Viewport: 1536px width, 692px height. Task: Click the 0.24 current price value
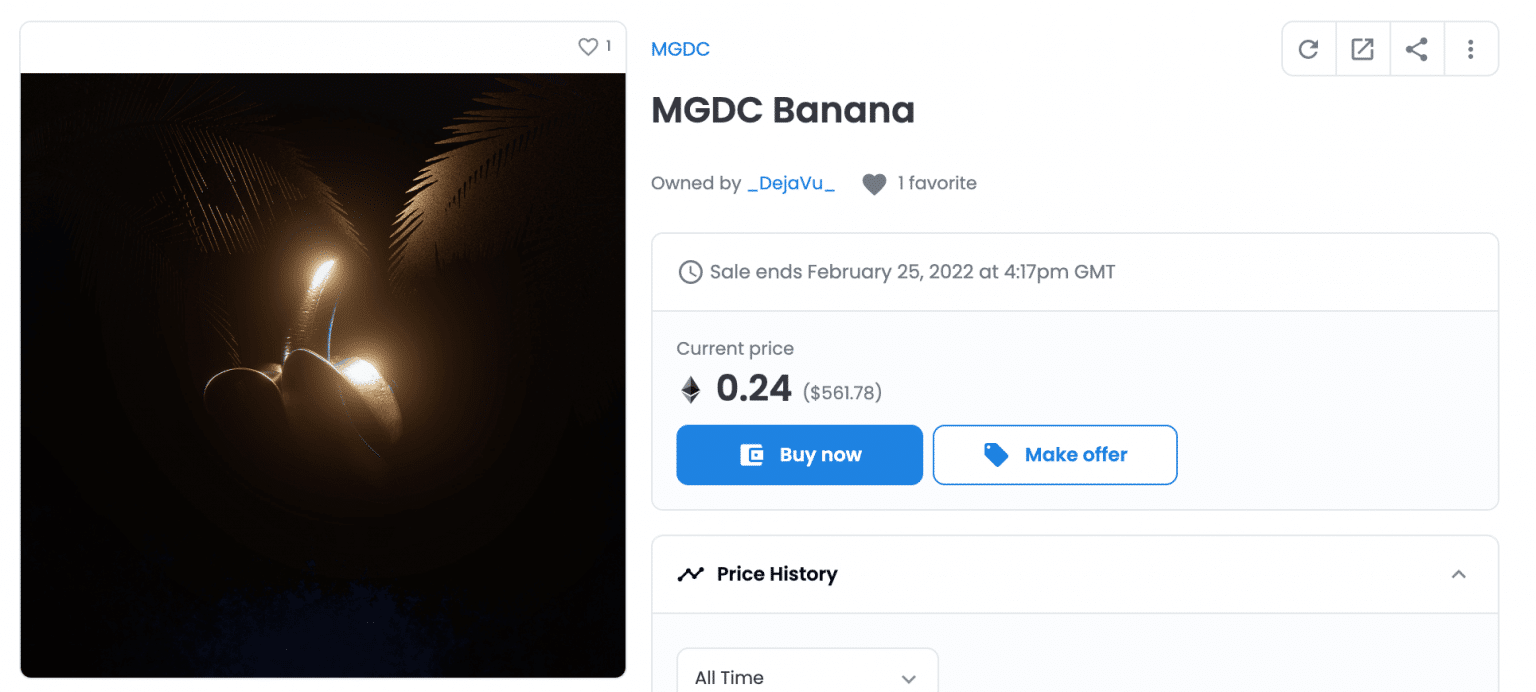(754, 388)
